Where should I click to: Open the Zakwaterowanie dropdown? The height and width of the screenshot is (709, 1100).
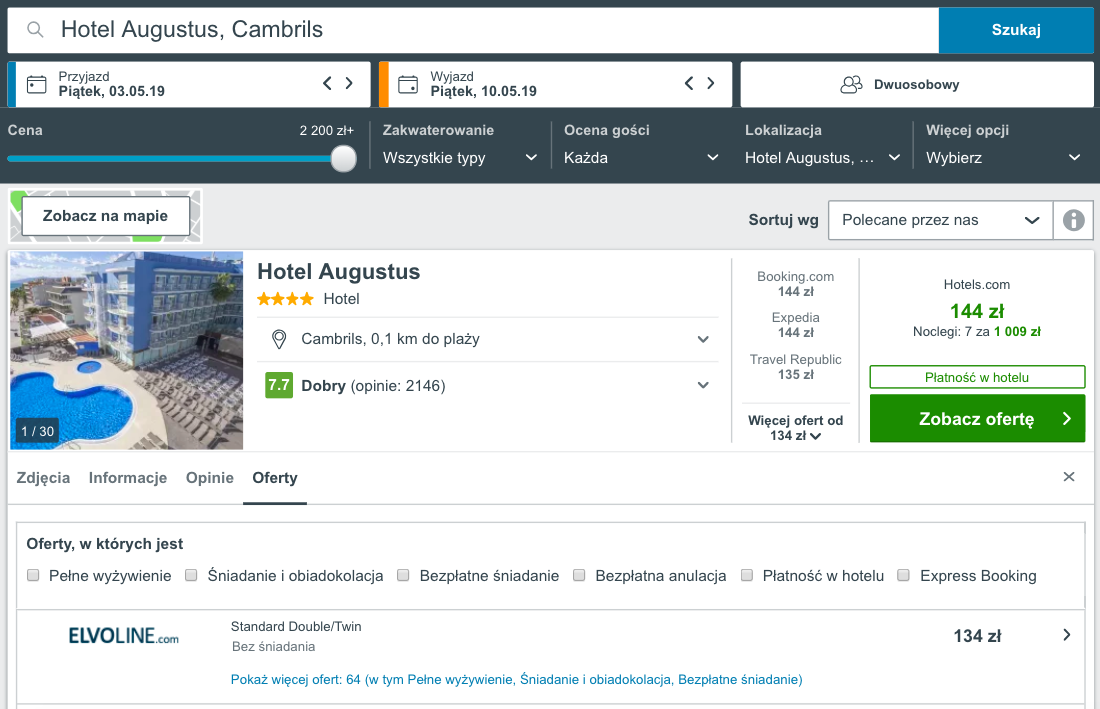(460, 158)
